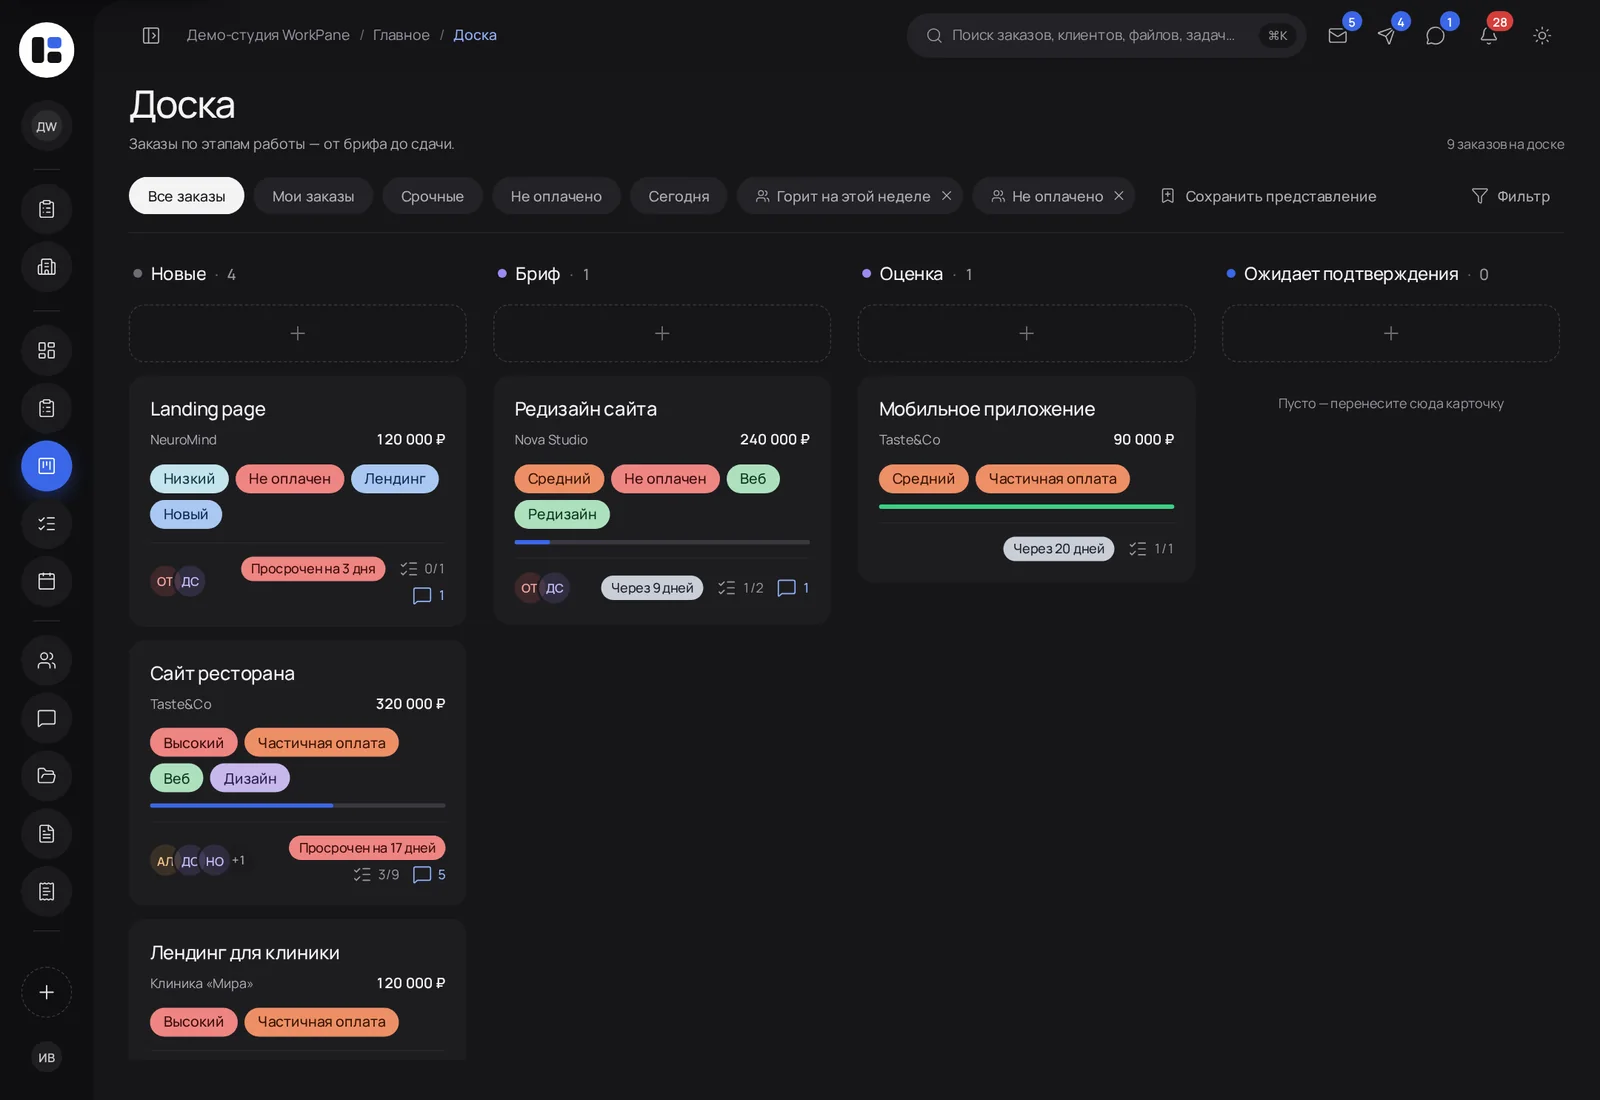Open the notifications bell

click(x=1489, y=36)
